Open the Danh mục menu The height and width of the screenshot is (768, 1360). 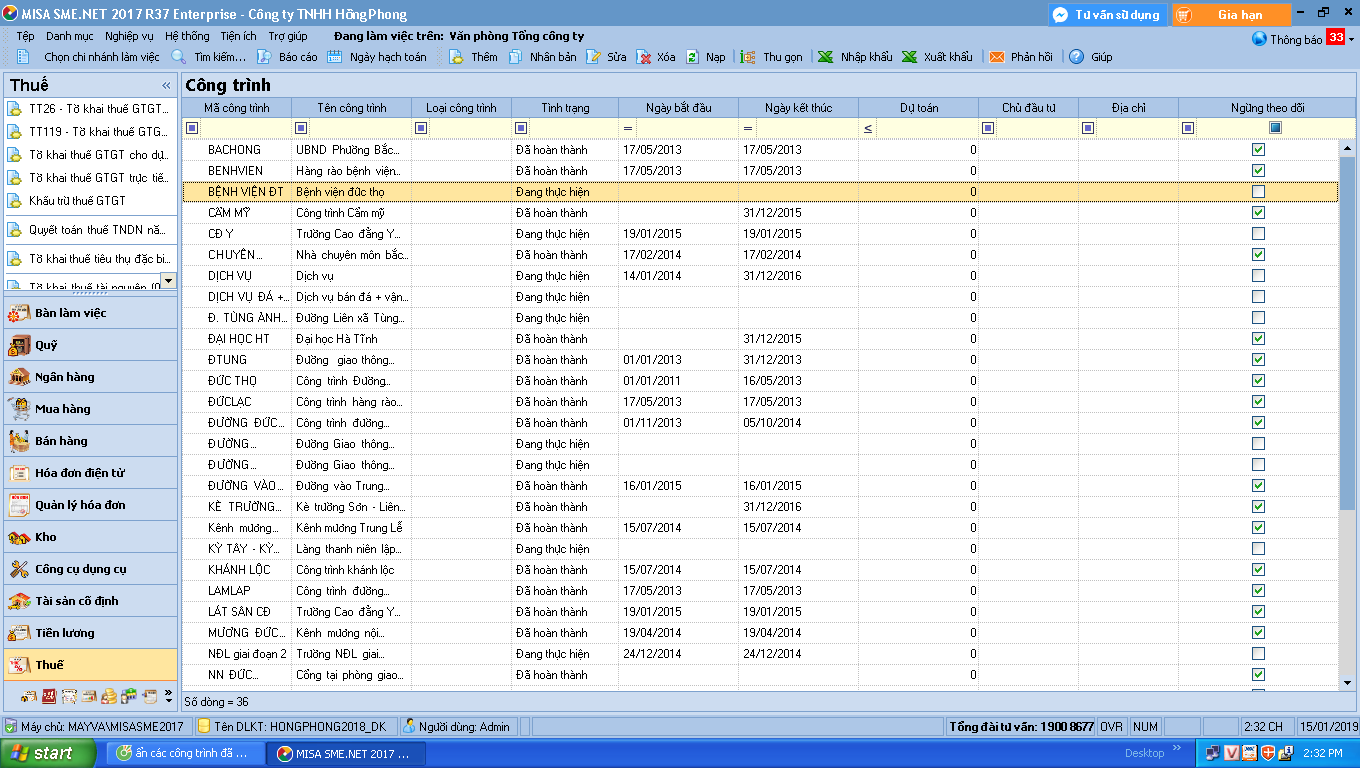69,36
